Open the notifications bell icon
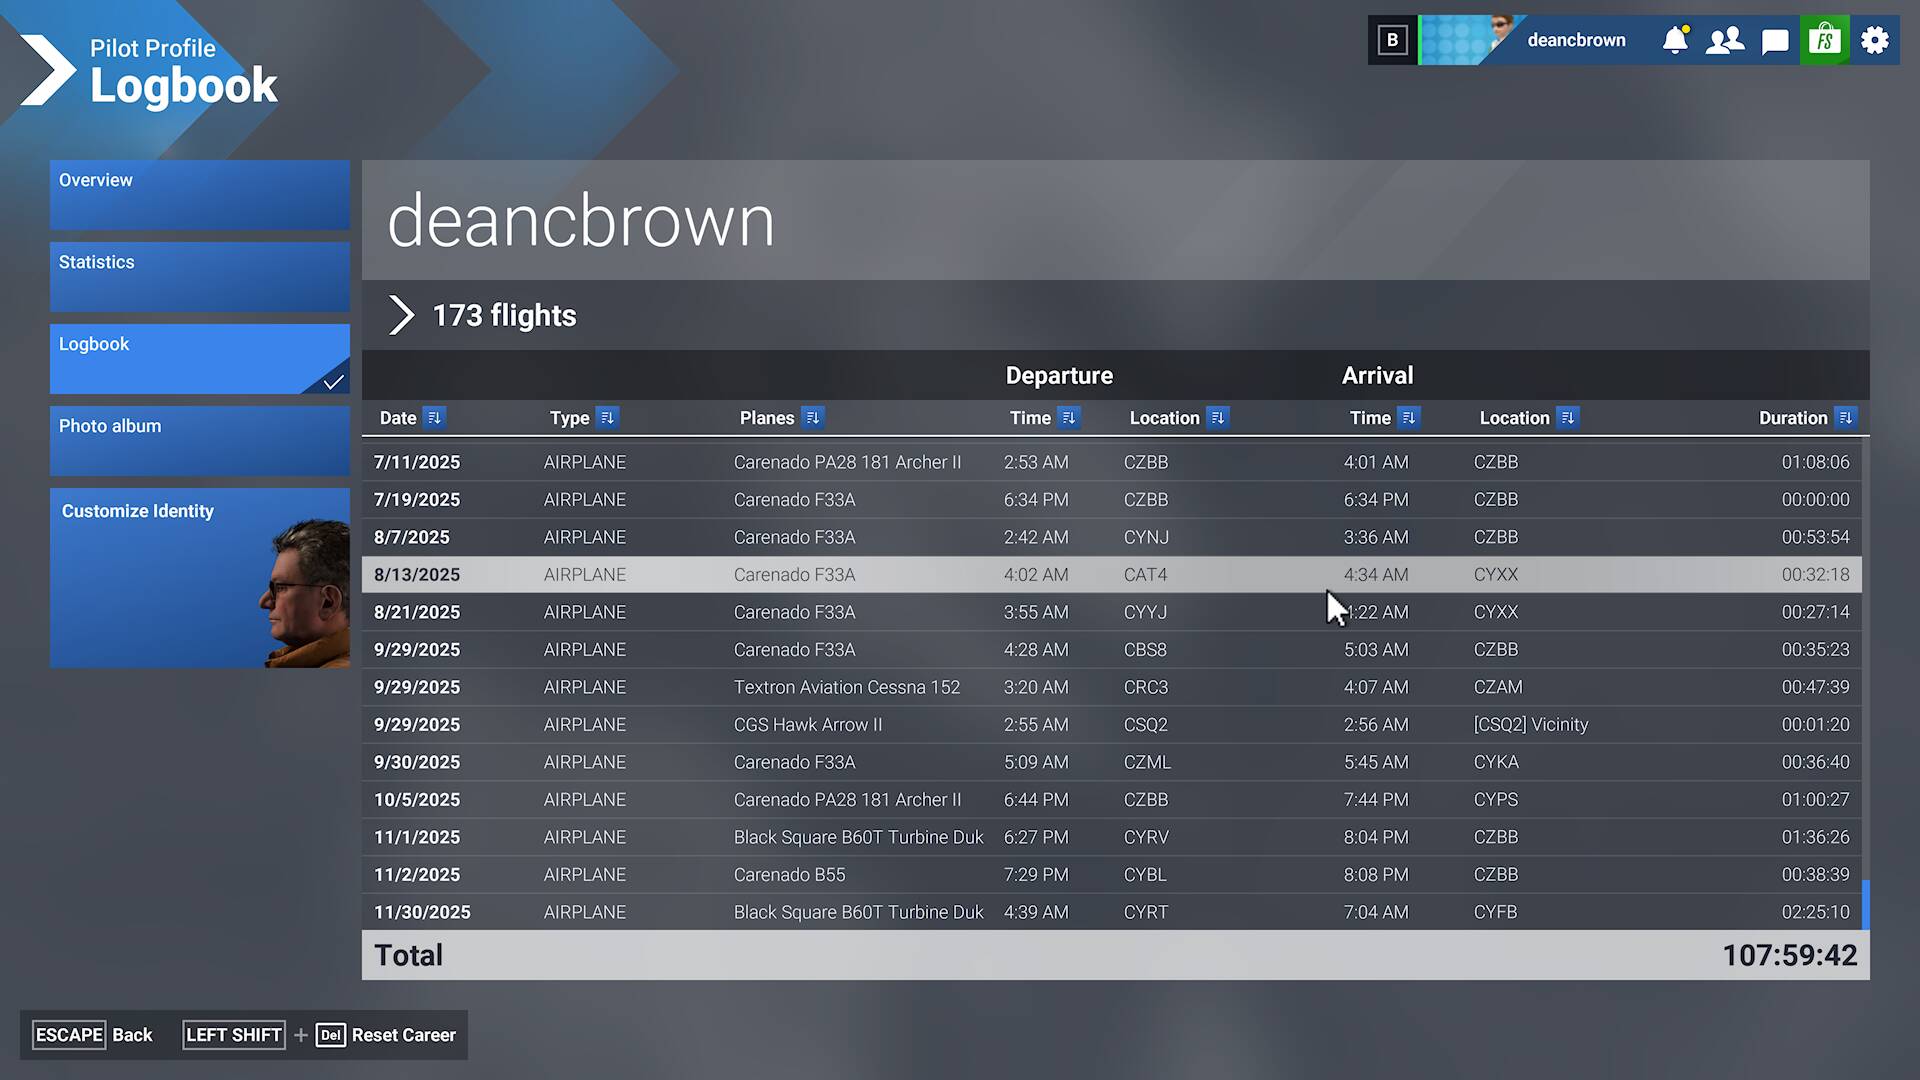Image resolution: width=1920 pixels, height=1080 pixels. (1675, 40)
